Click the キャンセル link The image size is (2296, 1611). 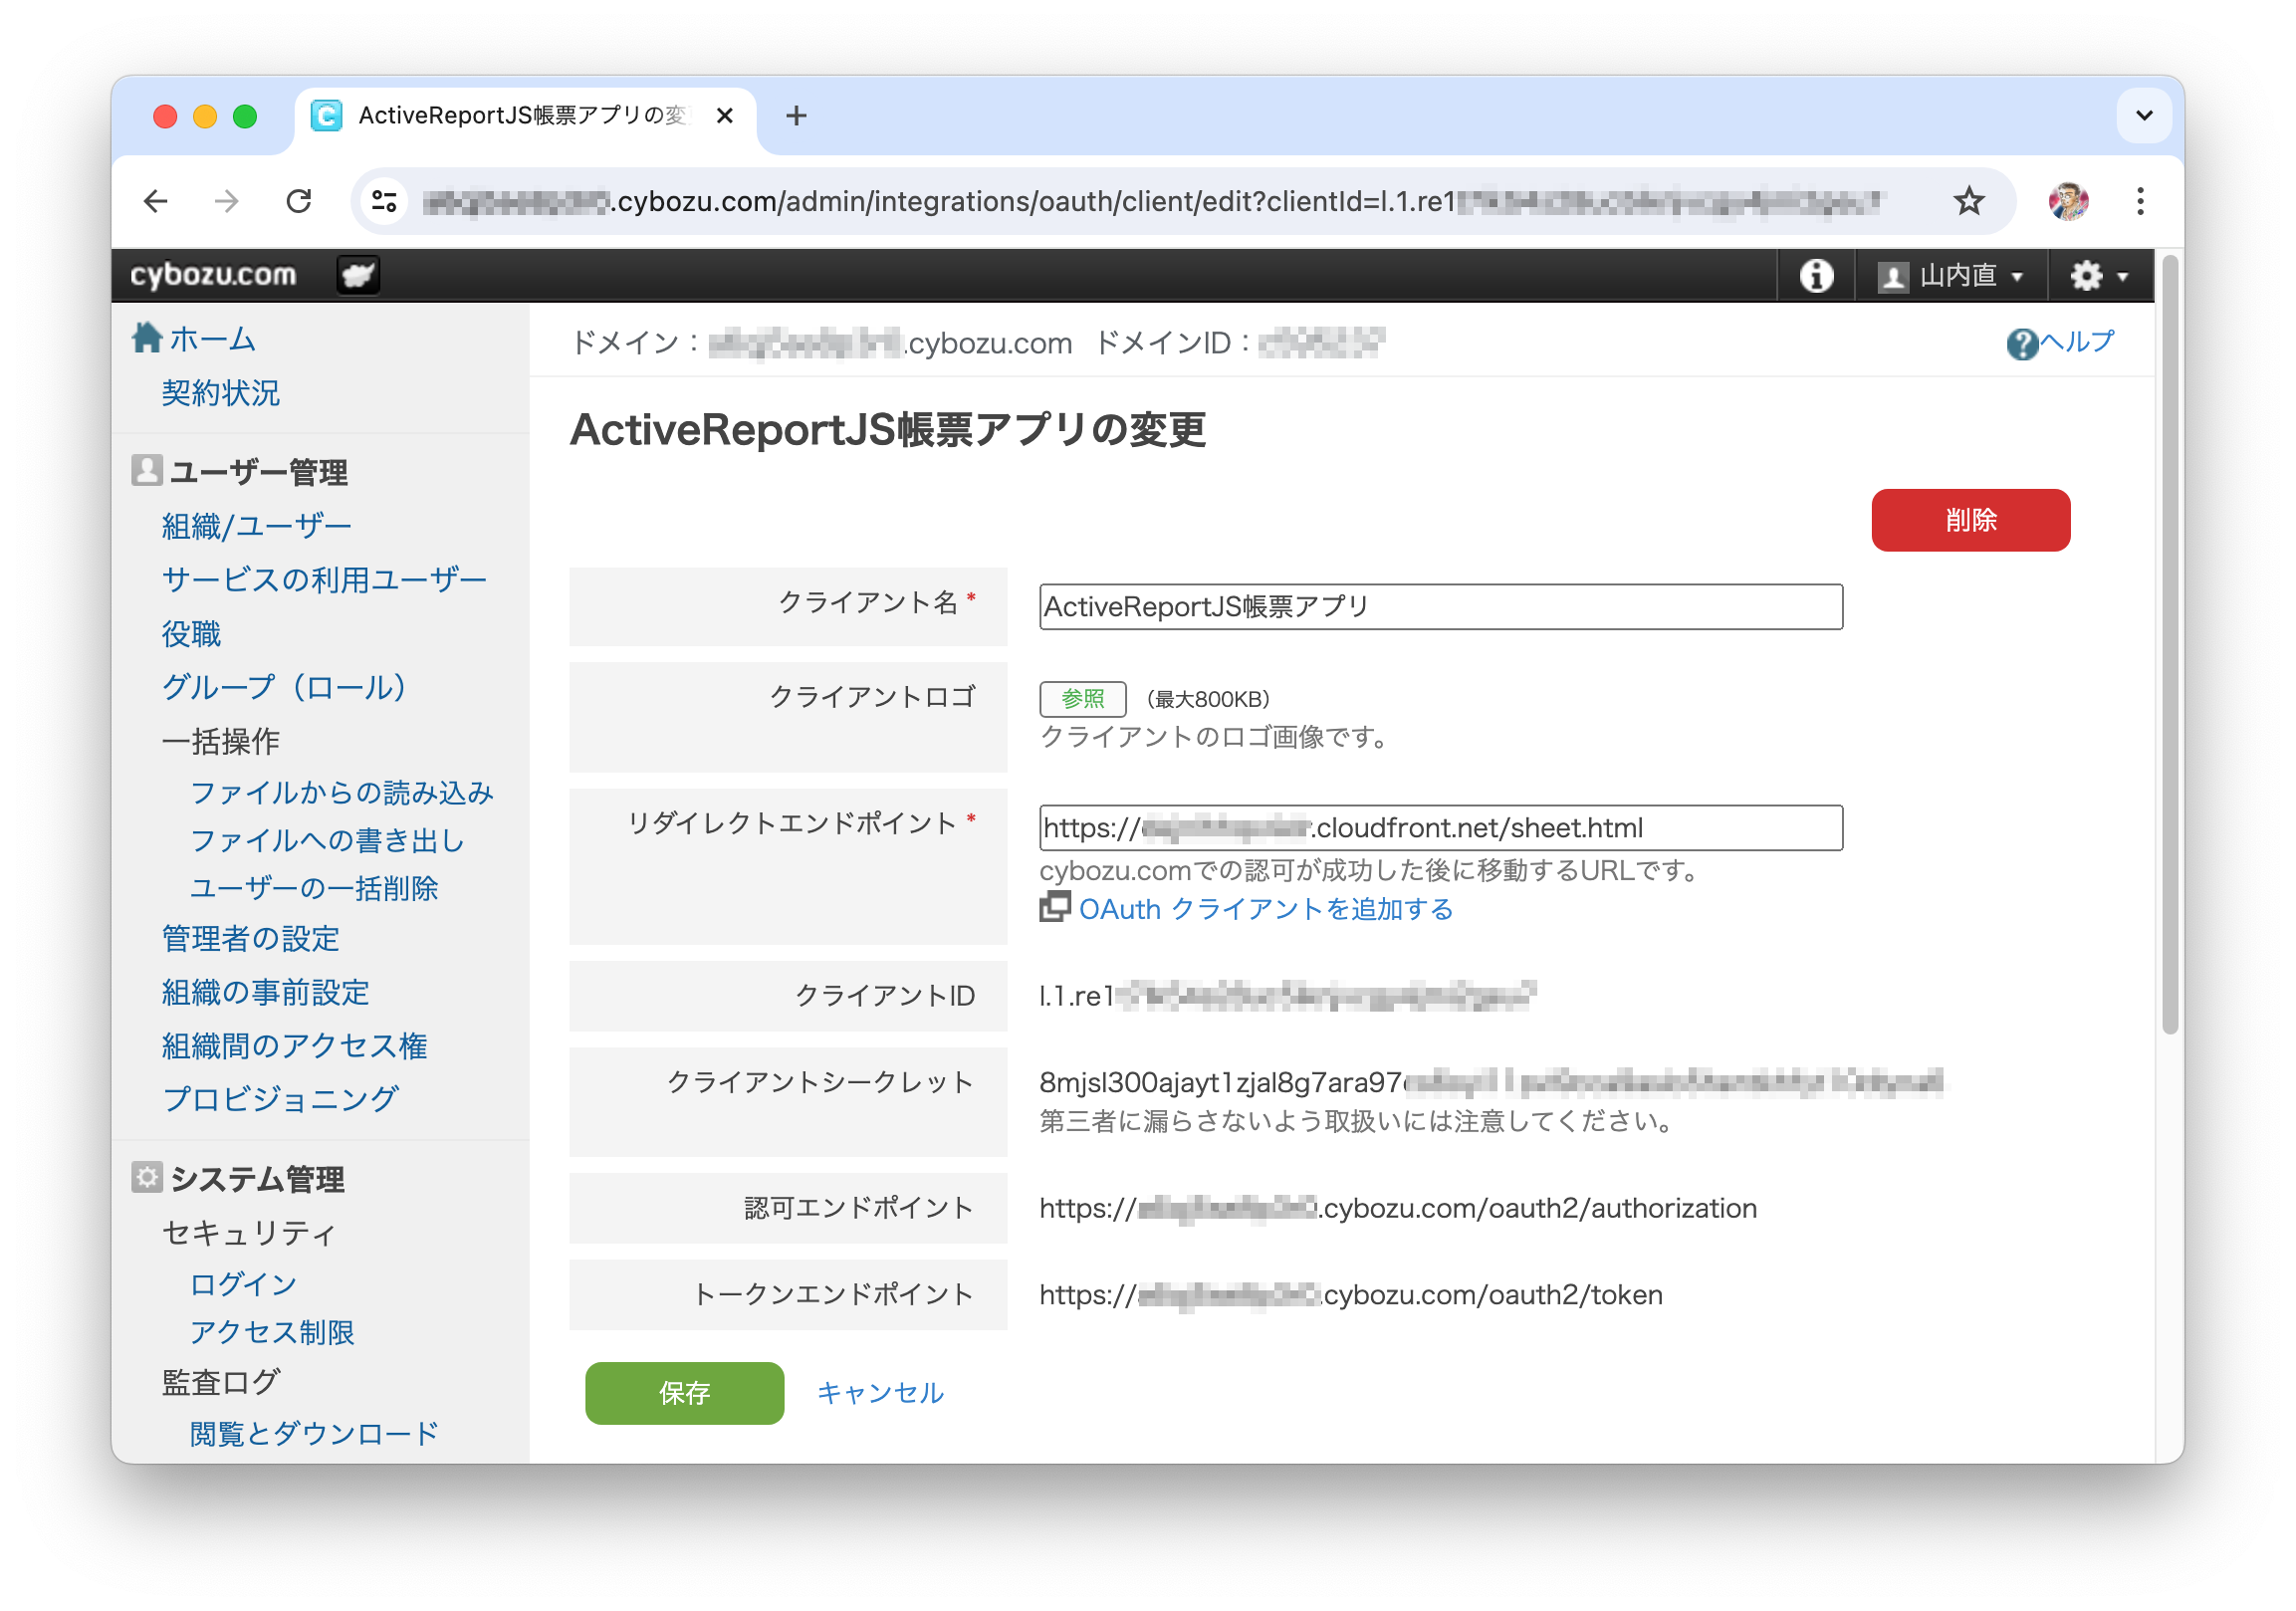880,1393
